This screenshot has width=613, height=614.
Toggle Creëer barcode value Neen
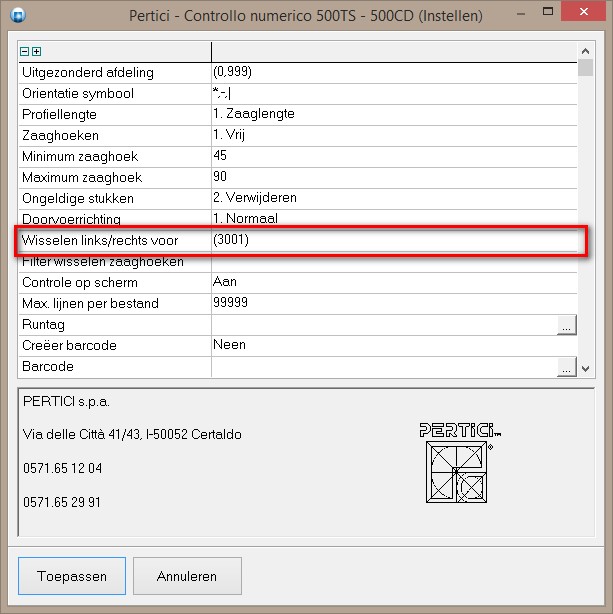coord(394,345)
